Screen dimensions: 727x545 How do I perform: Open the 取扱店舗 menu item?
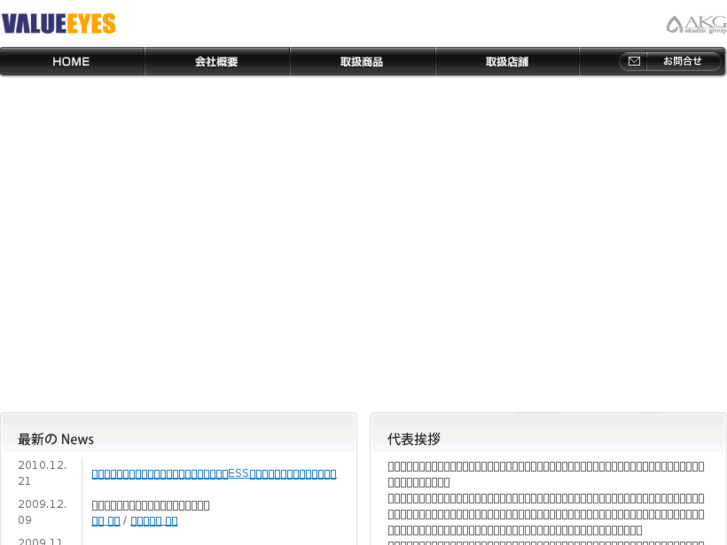[507, 61]
